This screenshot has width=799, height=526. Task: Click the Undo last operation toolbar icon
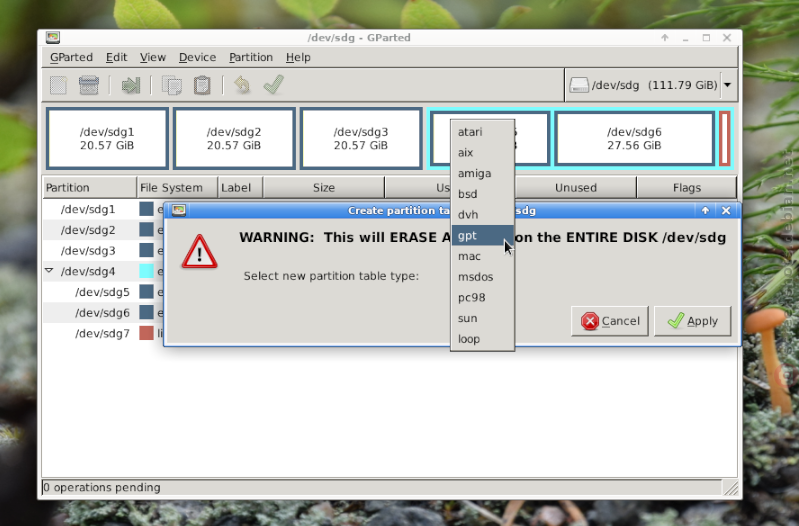(x=242, y=85)
